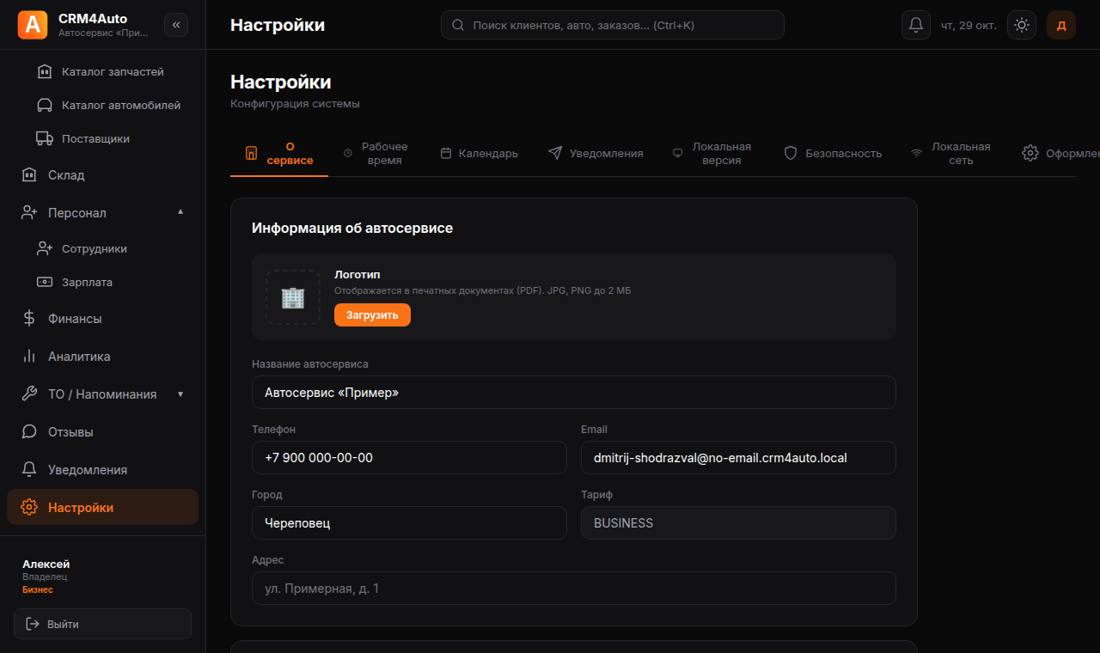Click the Зарплата banknote icon
Image resolution: width=1100 pixels, height=653 pixels.
(x=44, y=282)
